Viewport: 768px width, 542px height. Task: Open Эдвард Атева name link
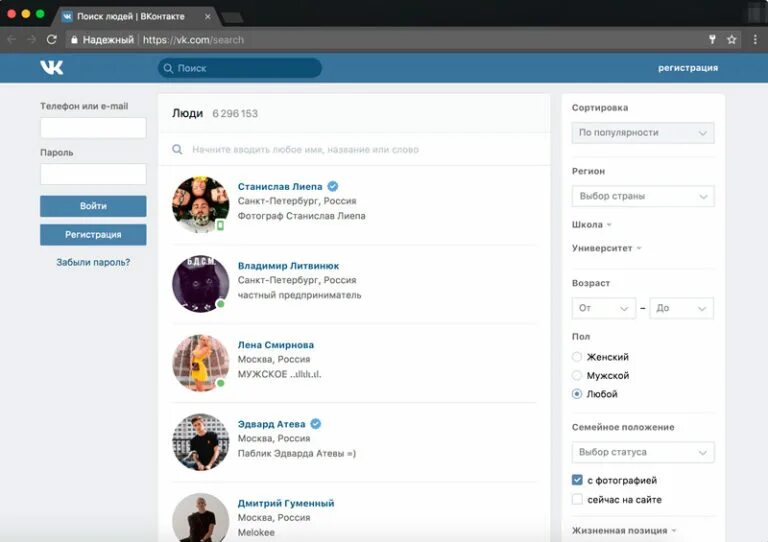point(271,424)
